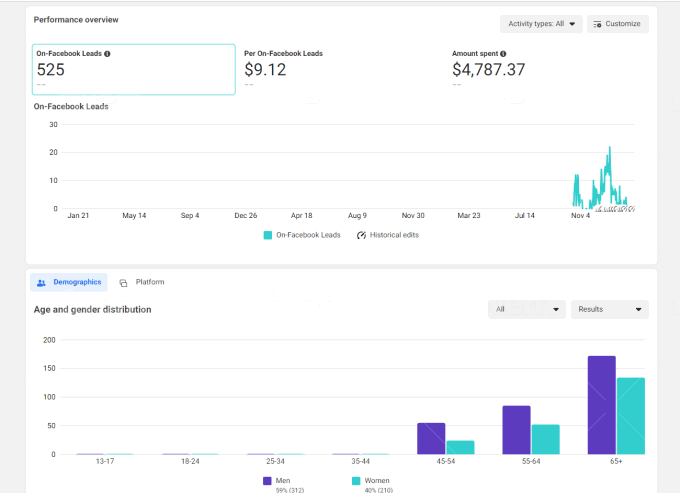680x493 pixels.
Task: Expand the All filter dropdown
Action: tap(526, 310)
